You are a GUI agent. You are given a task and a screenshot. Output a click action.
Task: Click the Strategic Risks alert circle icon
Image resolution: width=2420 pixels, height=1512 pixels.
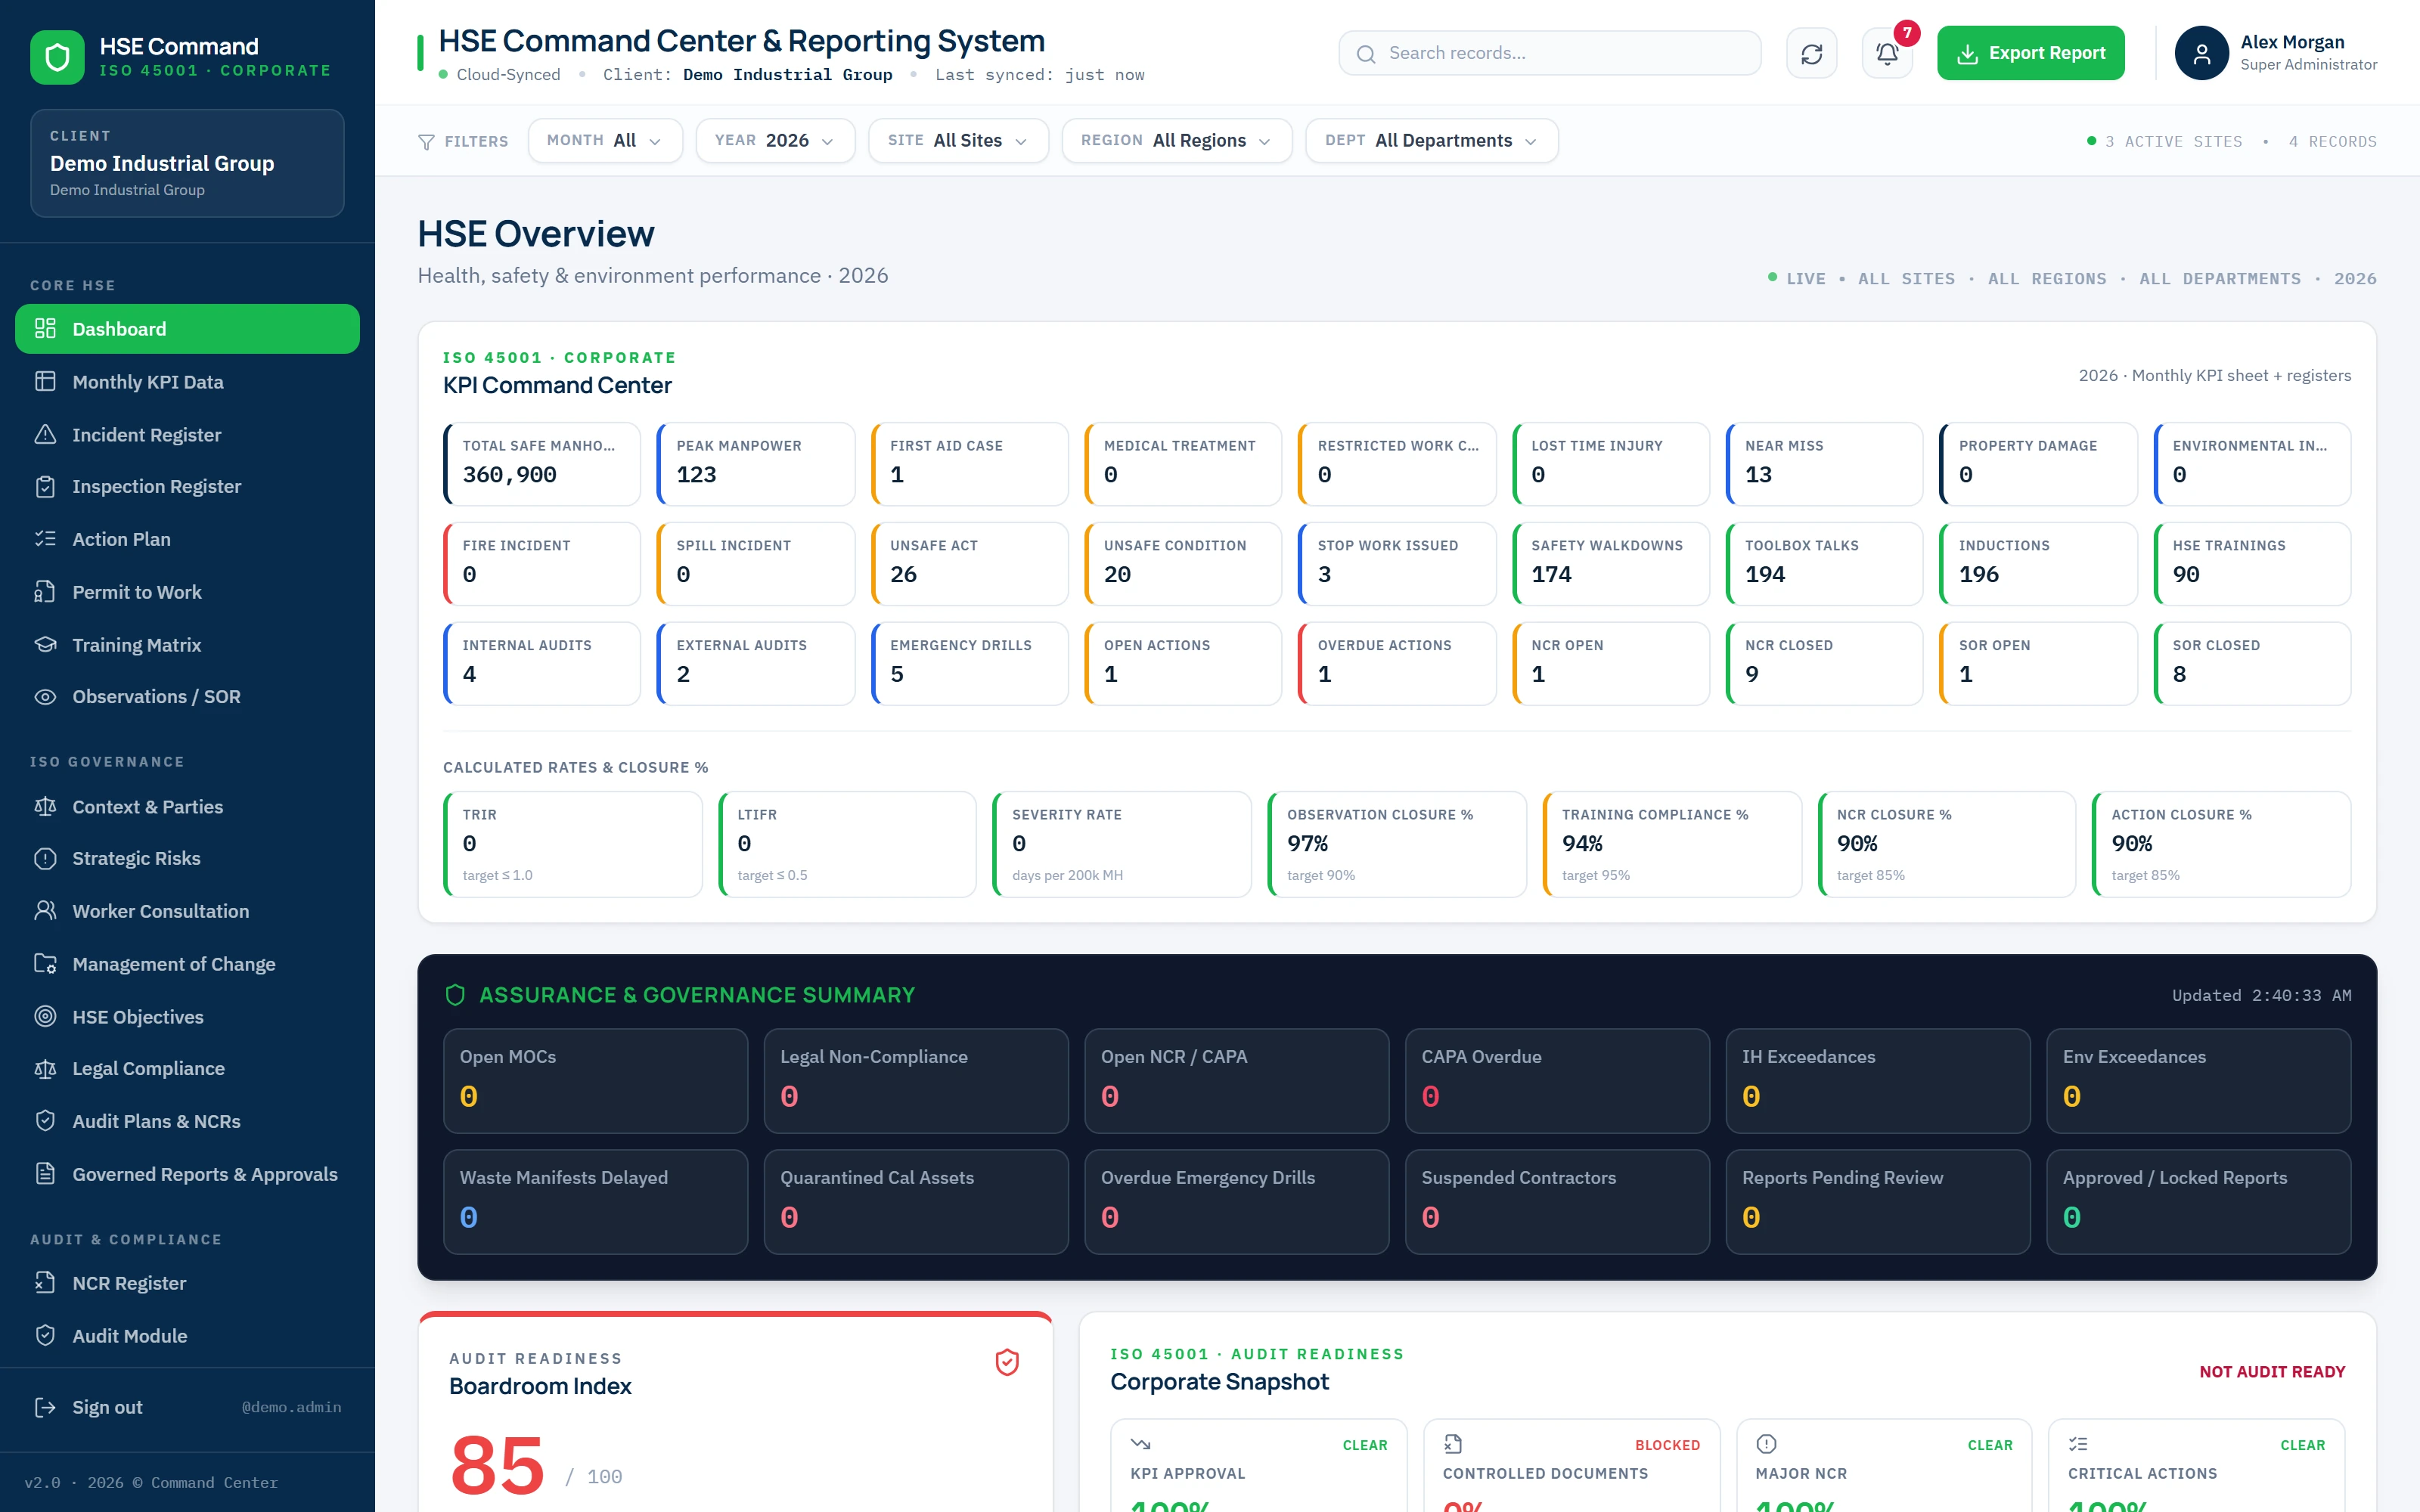pyautogui.click(x=45, y=858)
